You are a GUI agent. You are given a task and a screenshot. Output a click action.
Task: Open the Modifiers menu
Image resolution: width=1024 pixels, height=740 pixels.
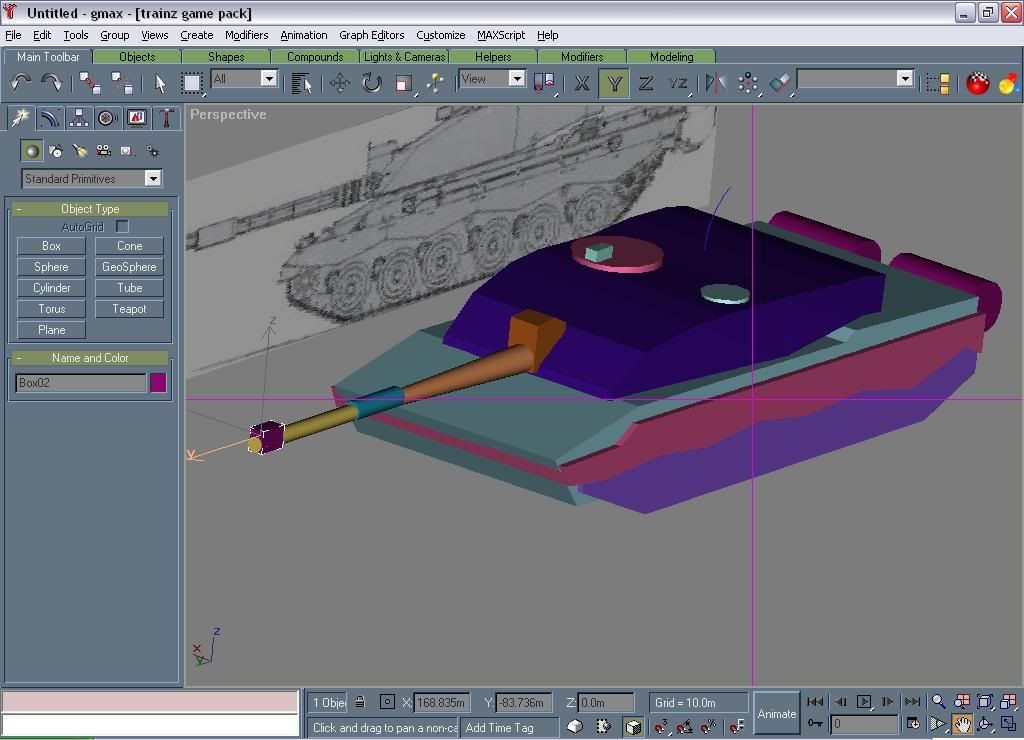pos(246,35)
